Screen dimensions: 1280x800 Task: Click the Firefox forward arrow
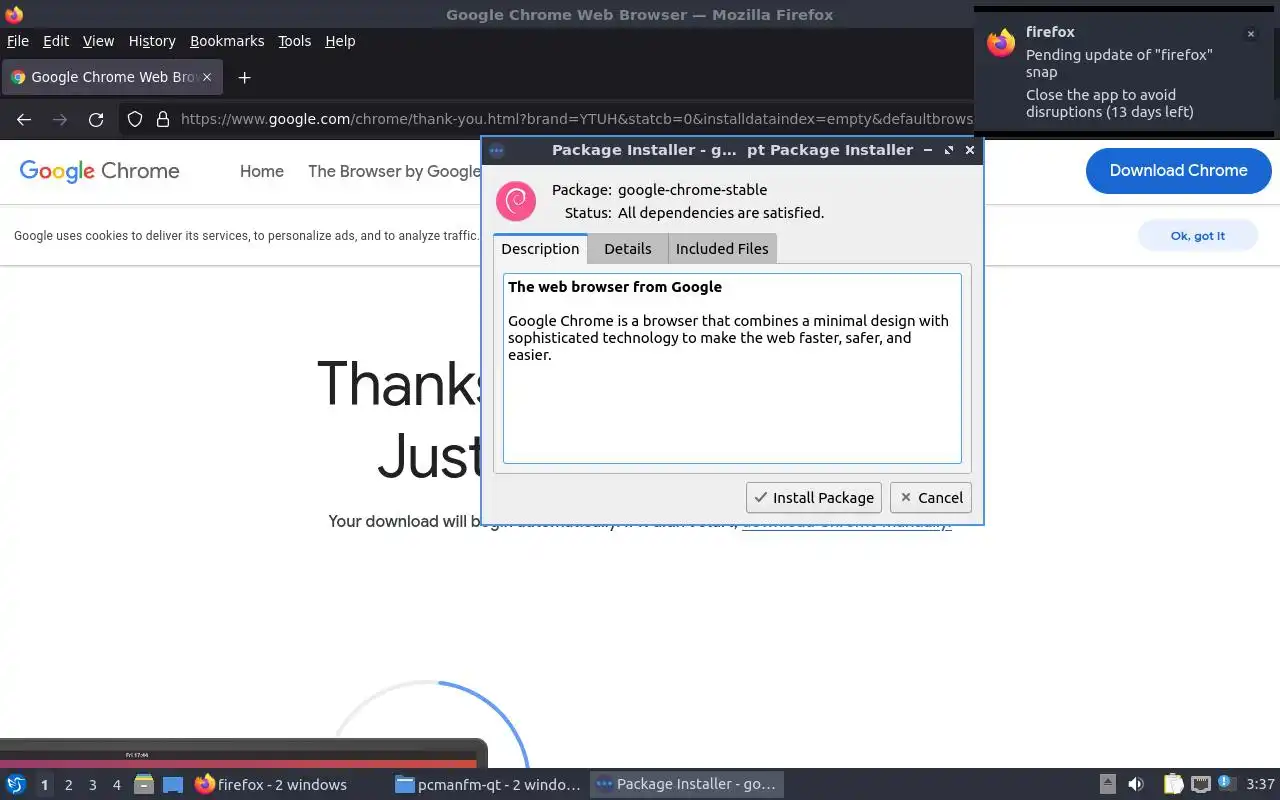click(60, 119)
